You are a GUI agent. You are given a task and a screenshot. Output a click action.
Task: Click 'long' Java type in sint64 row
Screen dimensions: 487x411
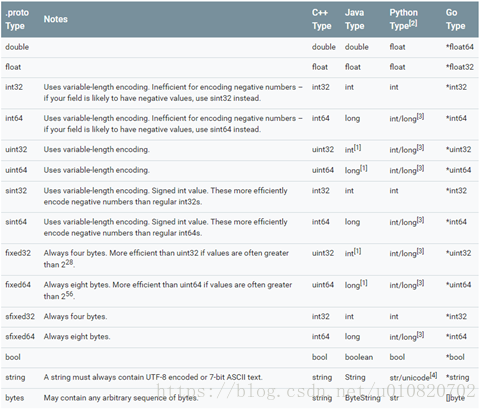coord(352,222)
